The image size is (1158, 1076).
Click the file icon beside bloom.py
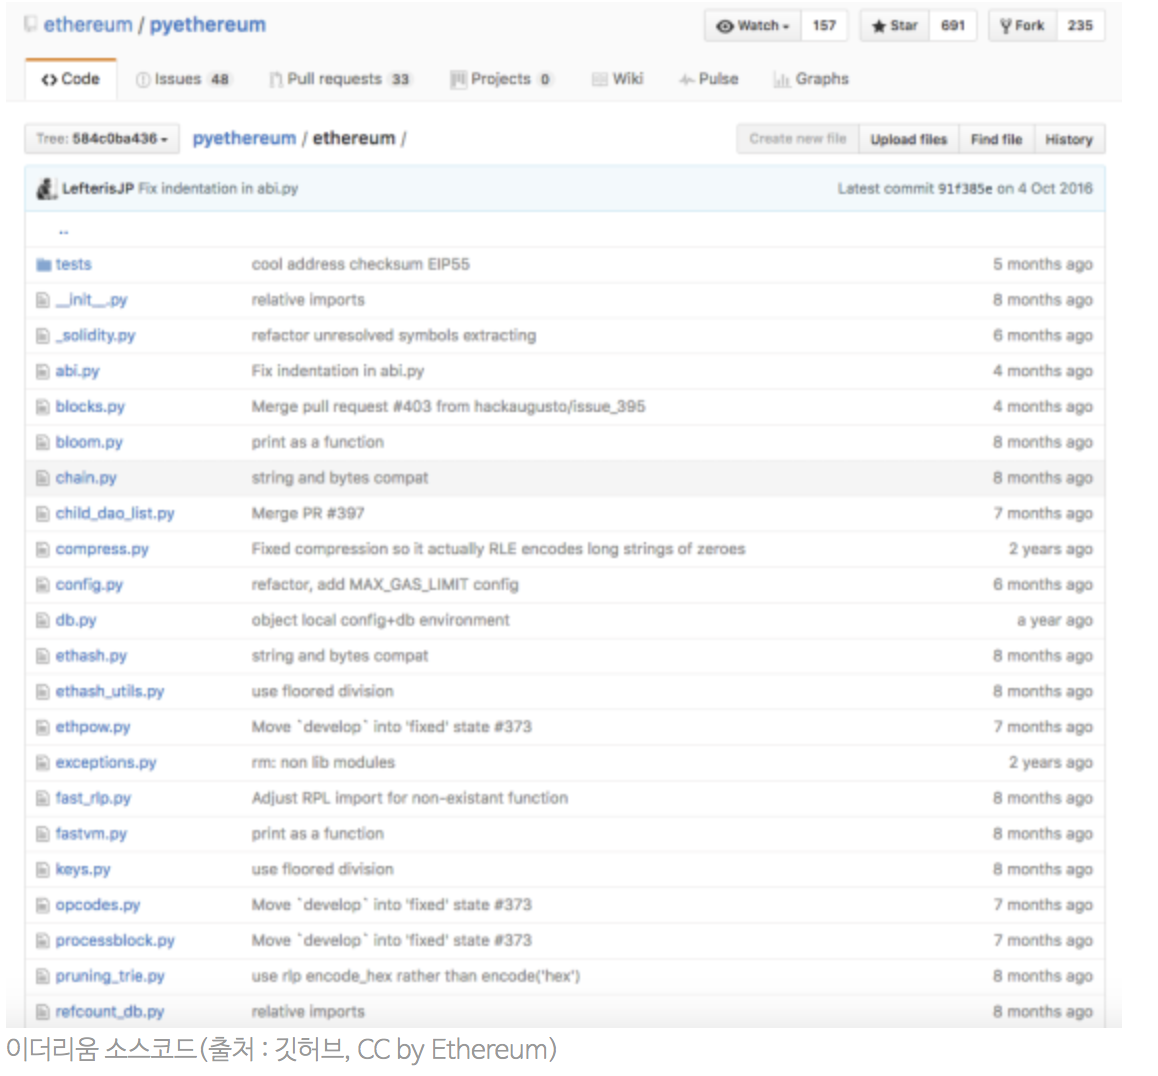coord(43,442)
